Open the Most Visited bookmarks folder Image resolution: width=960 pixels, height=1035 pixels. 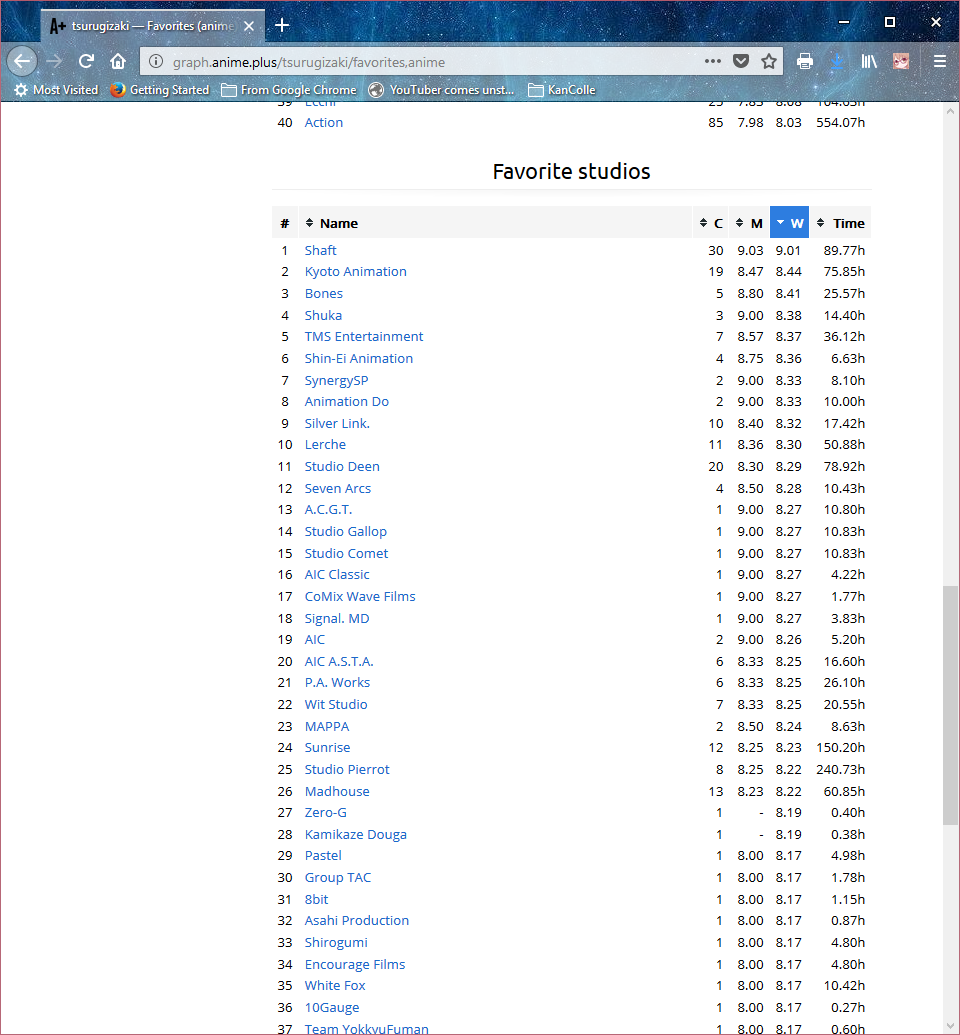pyautogui.click(x=56, y=90)
